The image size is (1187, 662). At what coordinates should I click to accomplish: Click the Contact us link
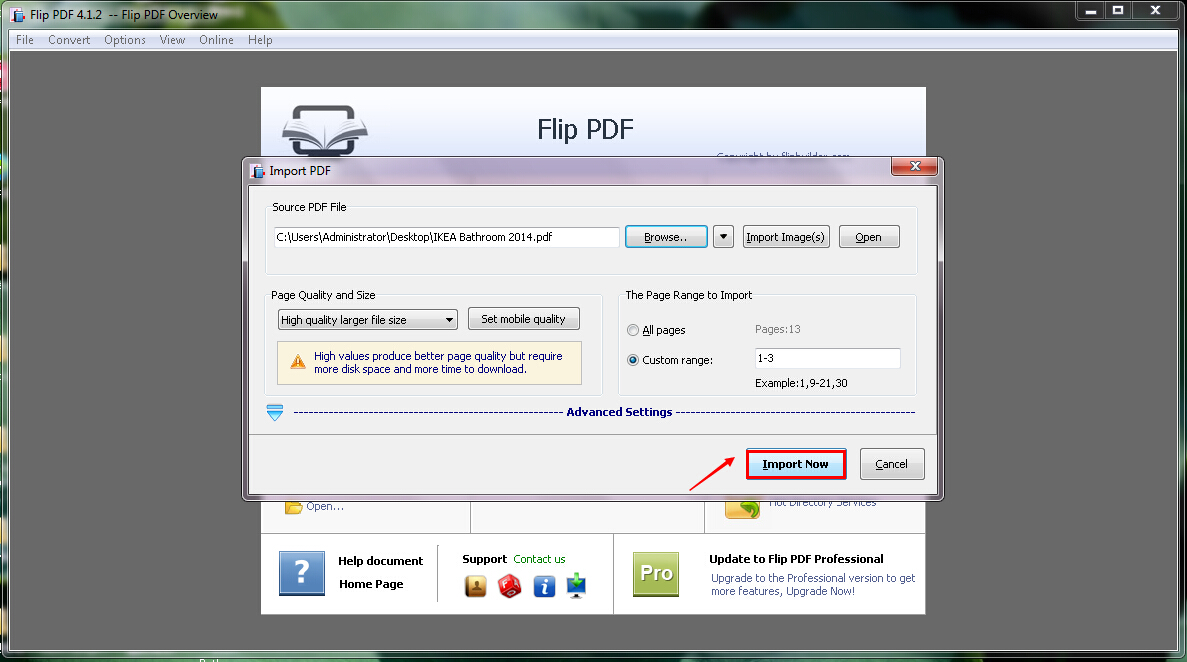coord(539,559)
